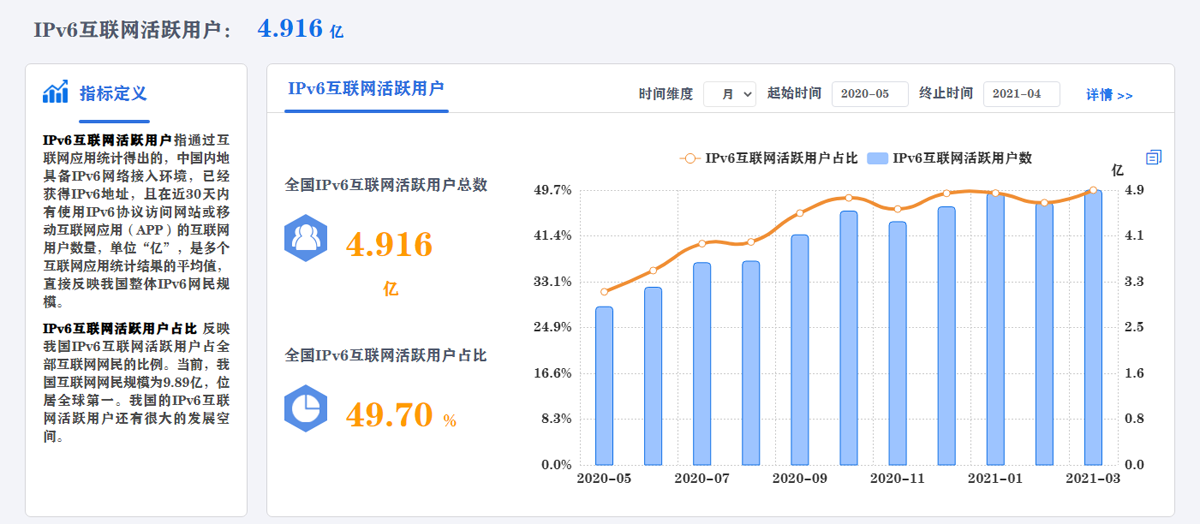Toggle IPv6互联网活跃用户数 bar series legend

point(950,158)
